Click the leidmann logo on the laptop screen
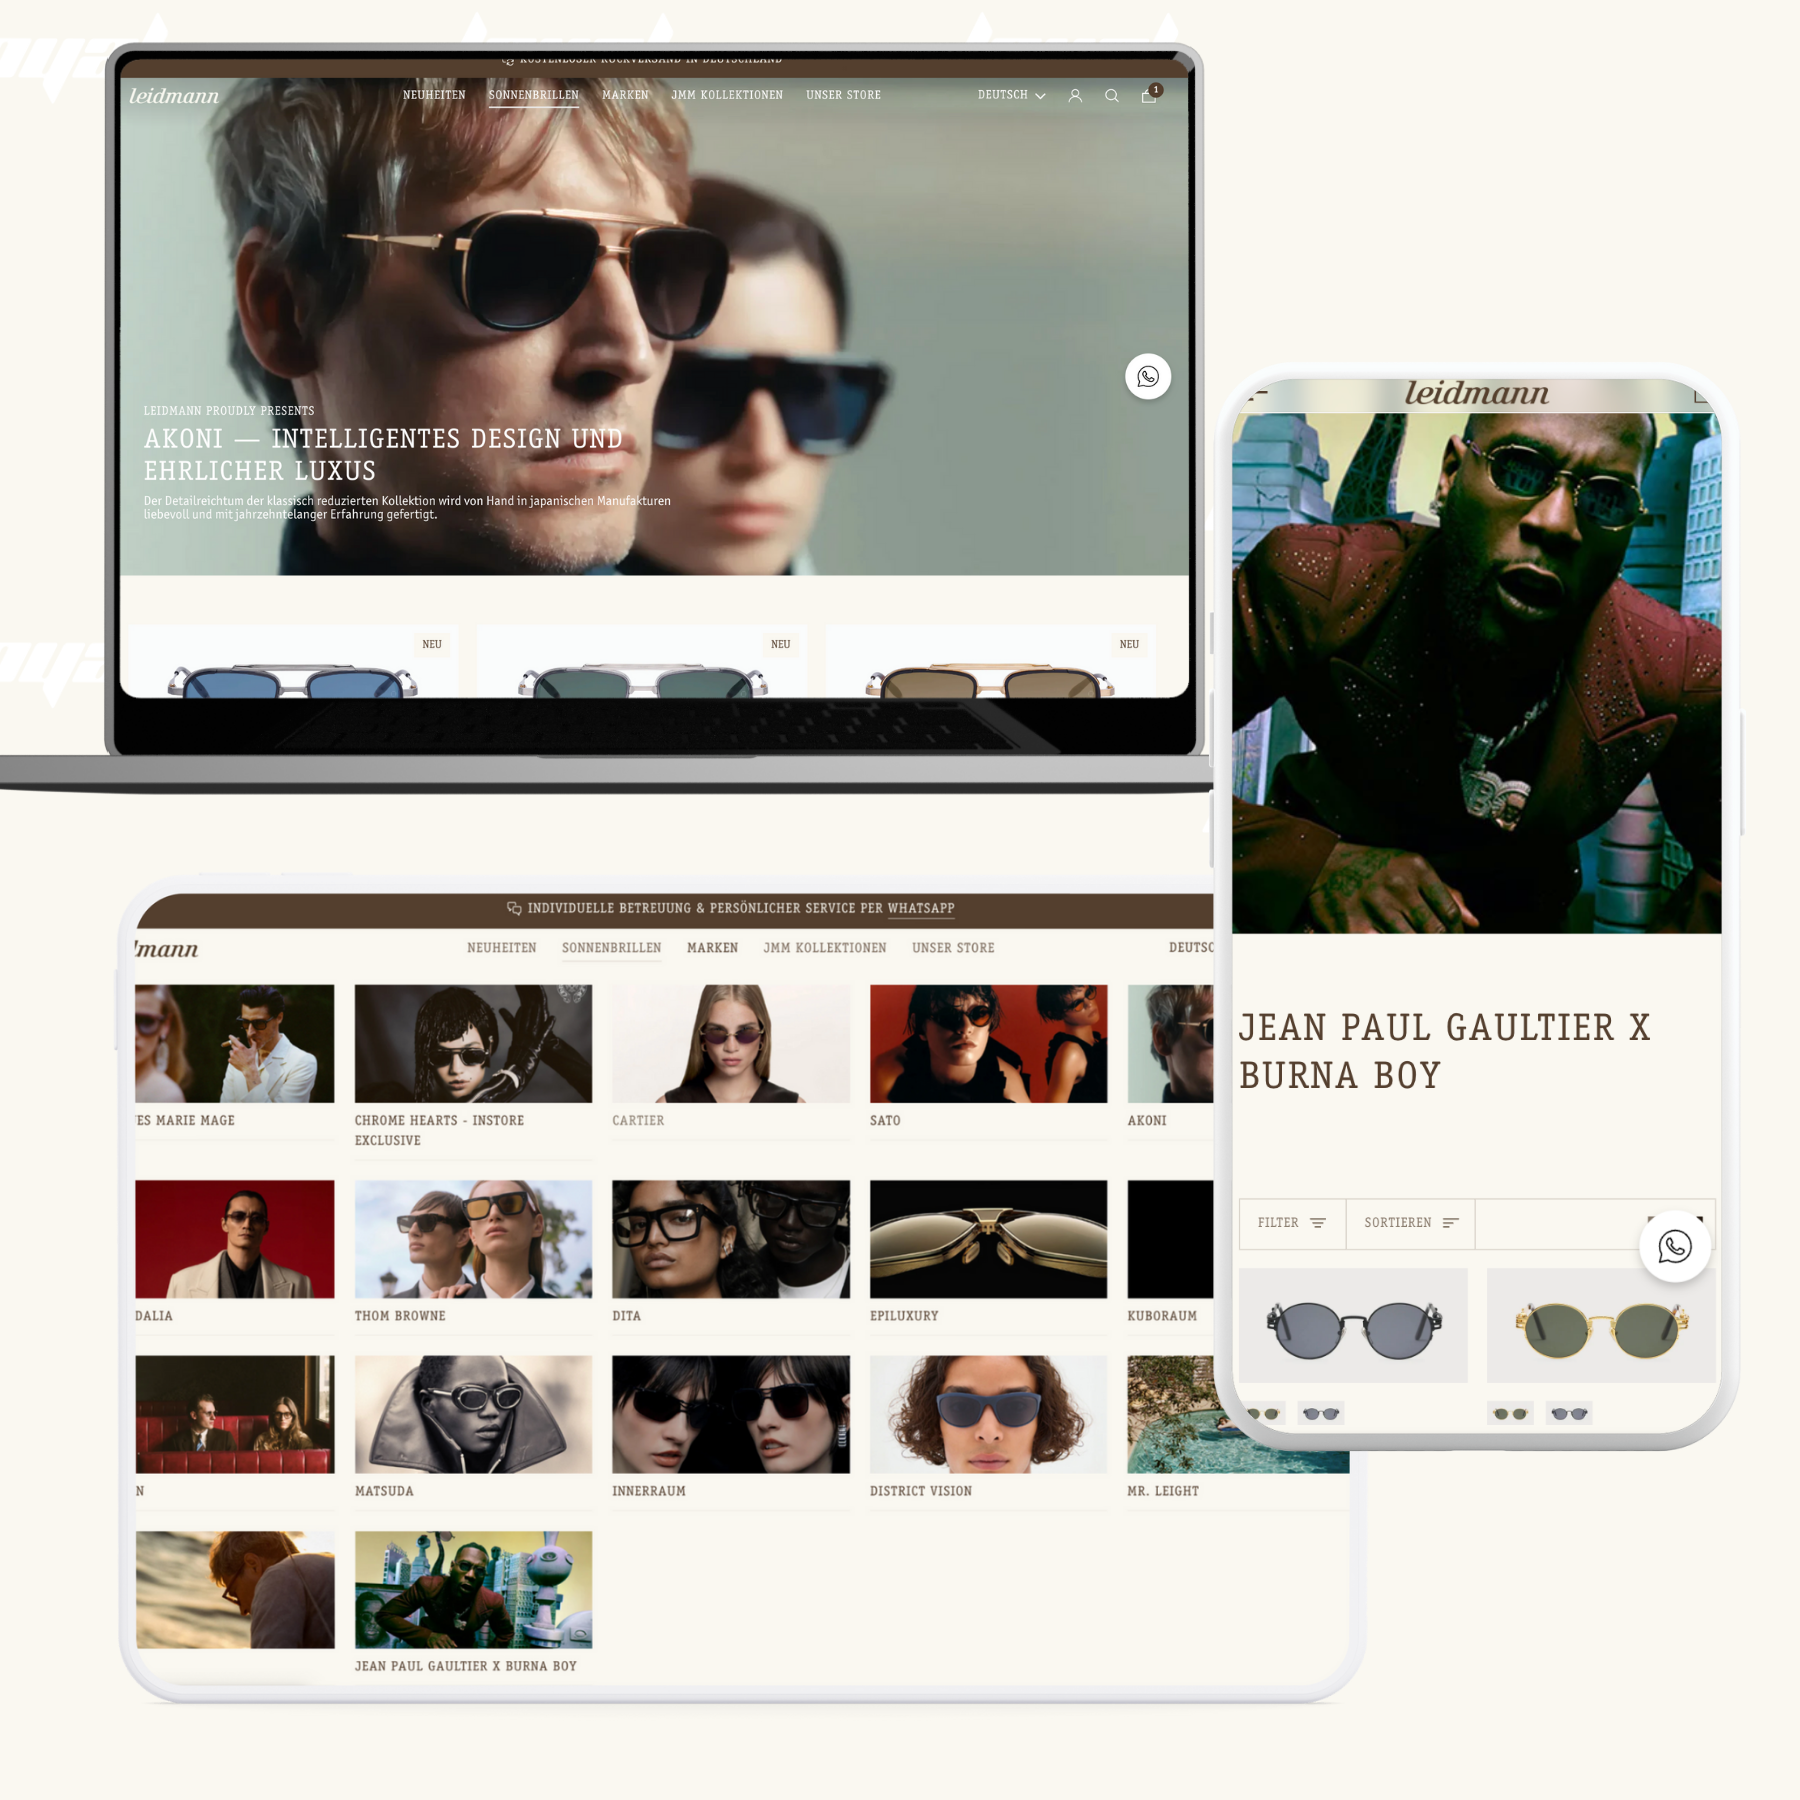This screenshot has height=1800, width=1800. (x=174, y=96)
